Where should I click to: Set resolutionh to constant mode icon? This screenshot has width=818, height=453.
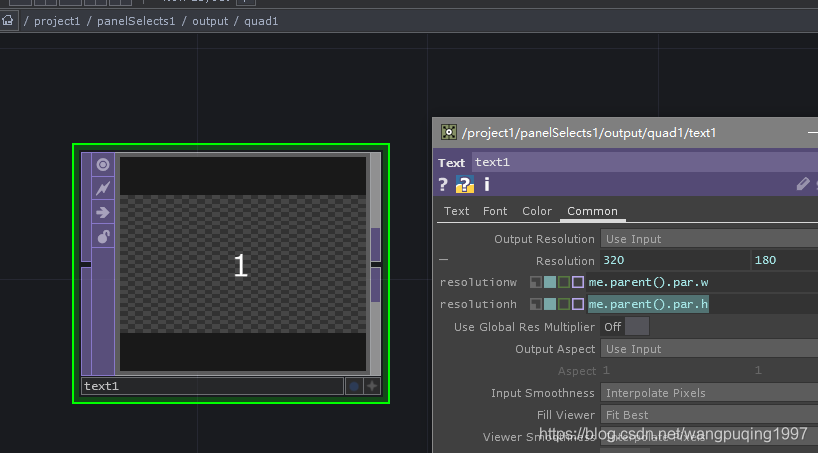click(536, 304)
